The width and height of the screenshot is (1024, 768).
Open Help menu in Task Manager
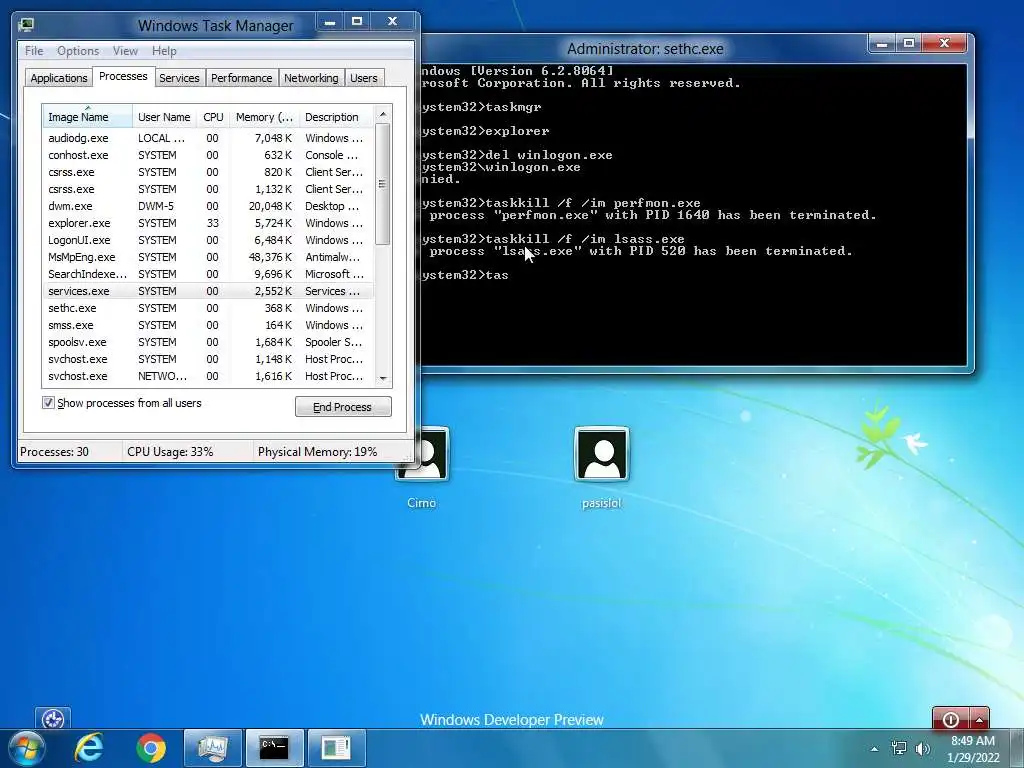164,51
